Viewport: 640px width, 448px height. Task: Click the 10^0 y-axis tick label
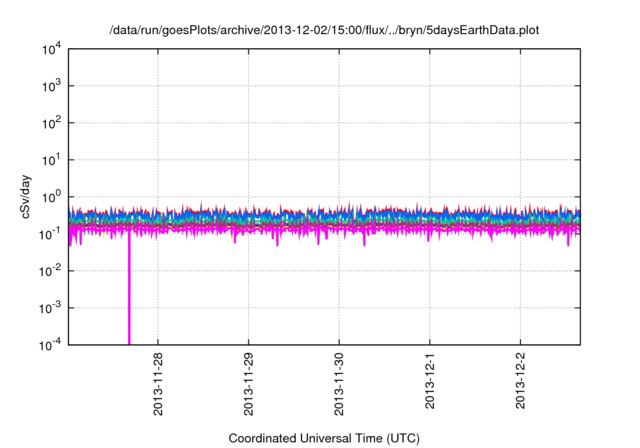(51, 197)
